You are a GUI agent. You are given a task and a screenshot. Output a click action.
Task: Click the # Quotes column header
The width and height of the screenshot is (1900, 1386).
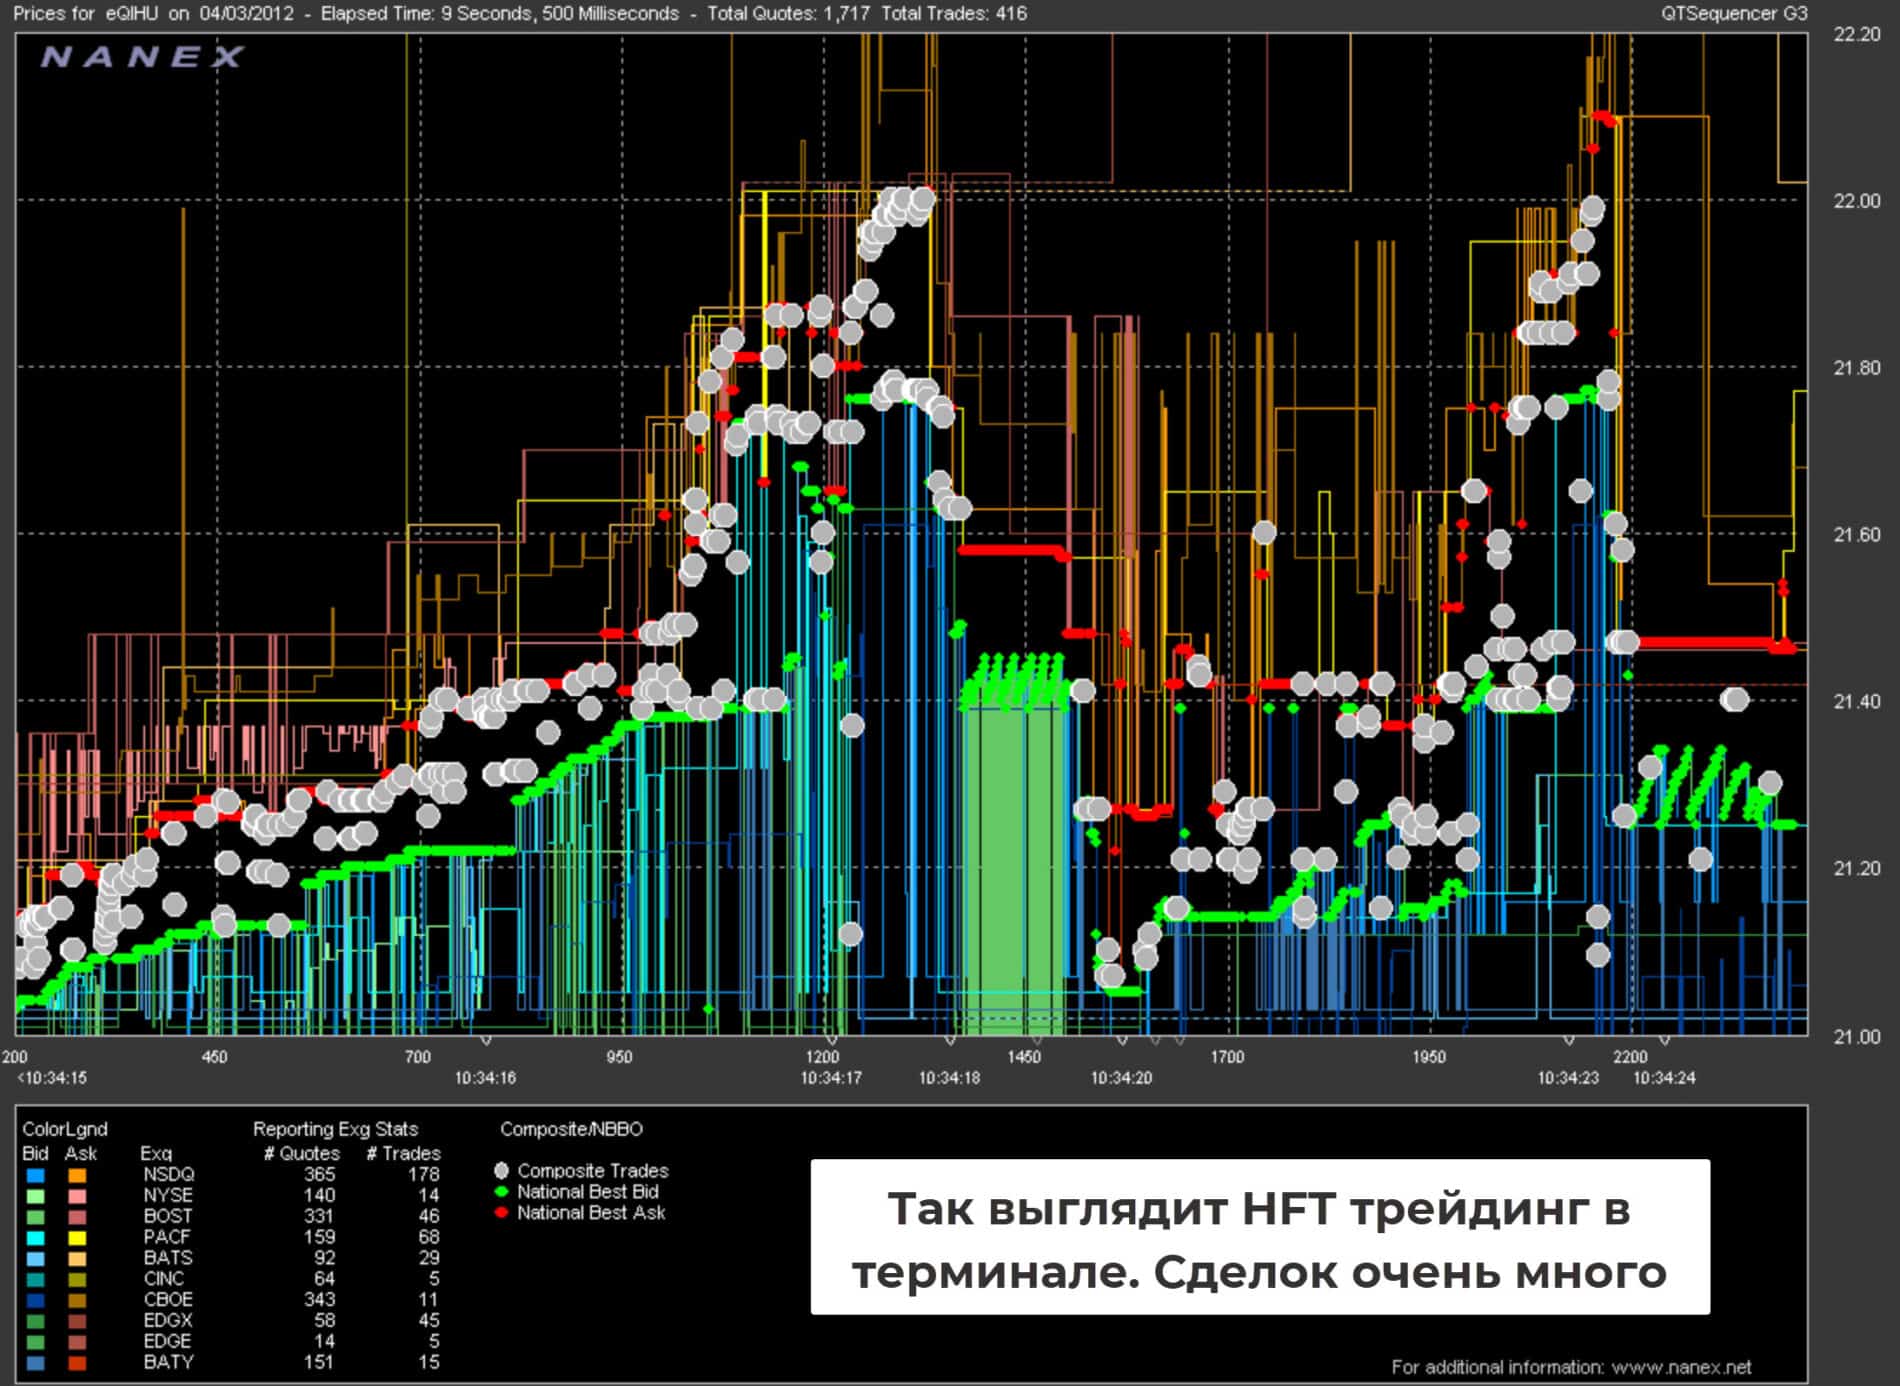pos(301,1154)
